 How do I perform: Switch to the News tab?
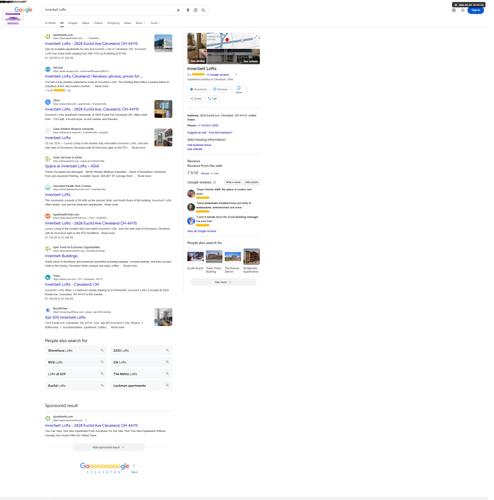point(129,23)
